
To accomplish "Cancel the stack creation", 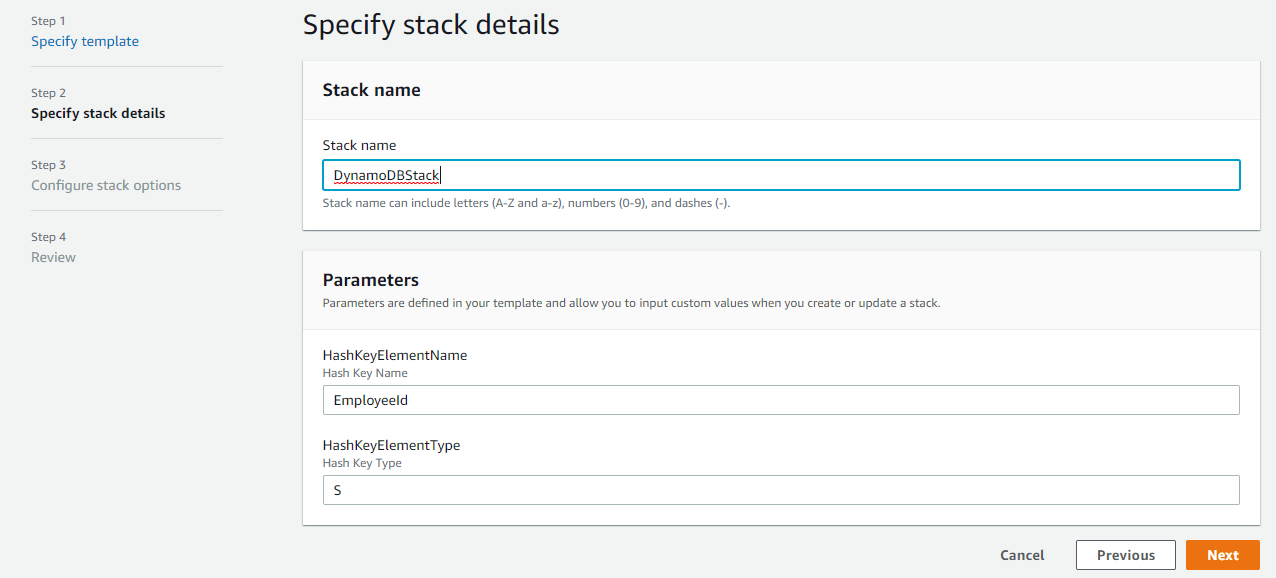I will coord(1022,555).
